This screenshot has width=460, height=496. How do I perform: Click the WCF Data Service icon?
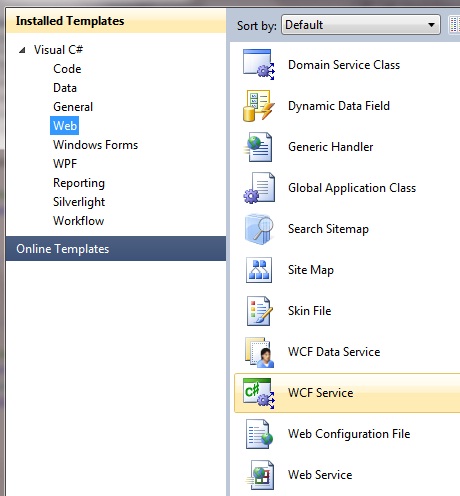(x=259, y=352)
